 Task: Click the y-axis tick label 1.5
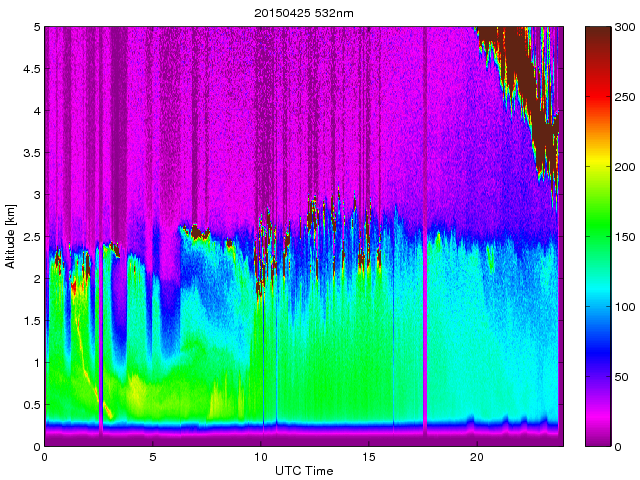click(32, 321)
